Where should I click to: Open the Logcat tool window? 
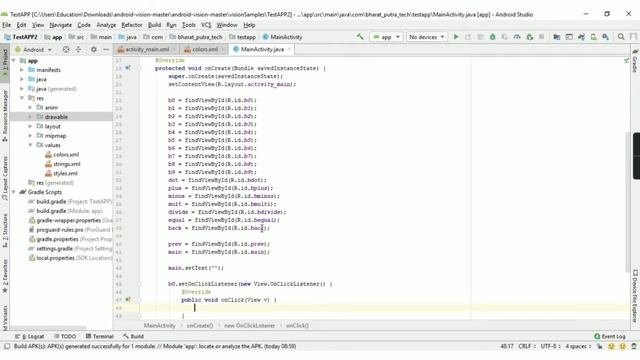30,336
